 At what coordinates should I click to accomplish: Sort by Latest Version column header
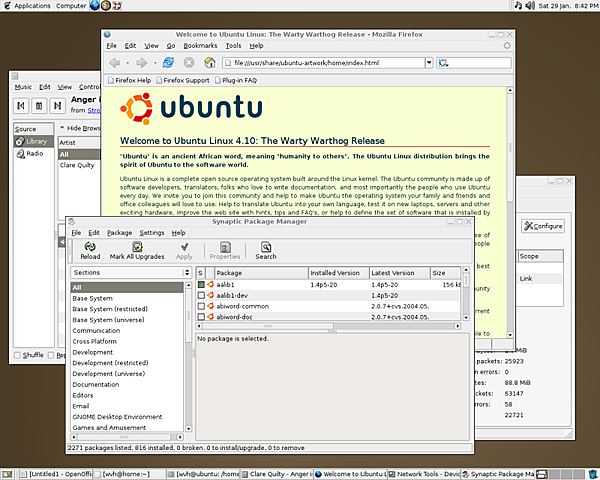(x=399, y=273)
